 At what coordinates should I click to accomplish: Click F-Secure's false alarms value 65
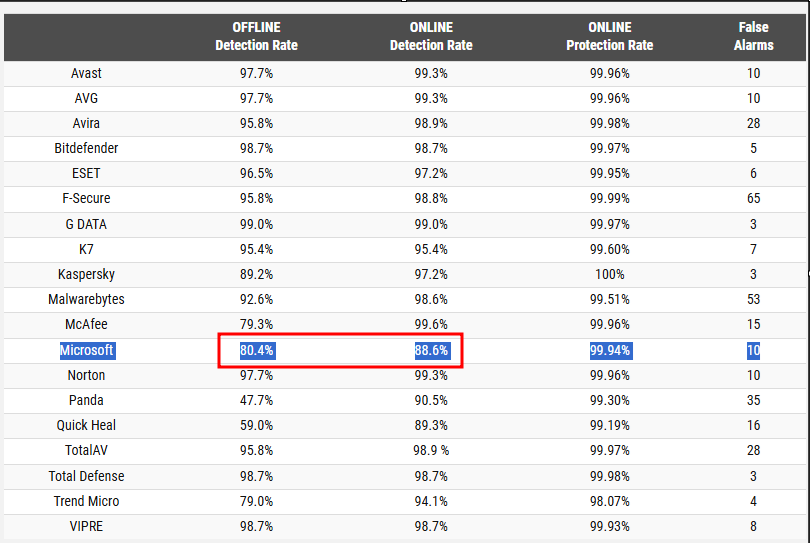(x=753, y=198)
